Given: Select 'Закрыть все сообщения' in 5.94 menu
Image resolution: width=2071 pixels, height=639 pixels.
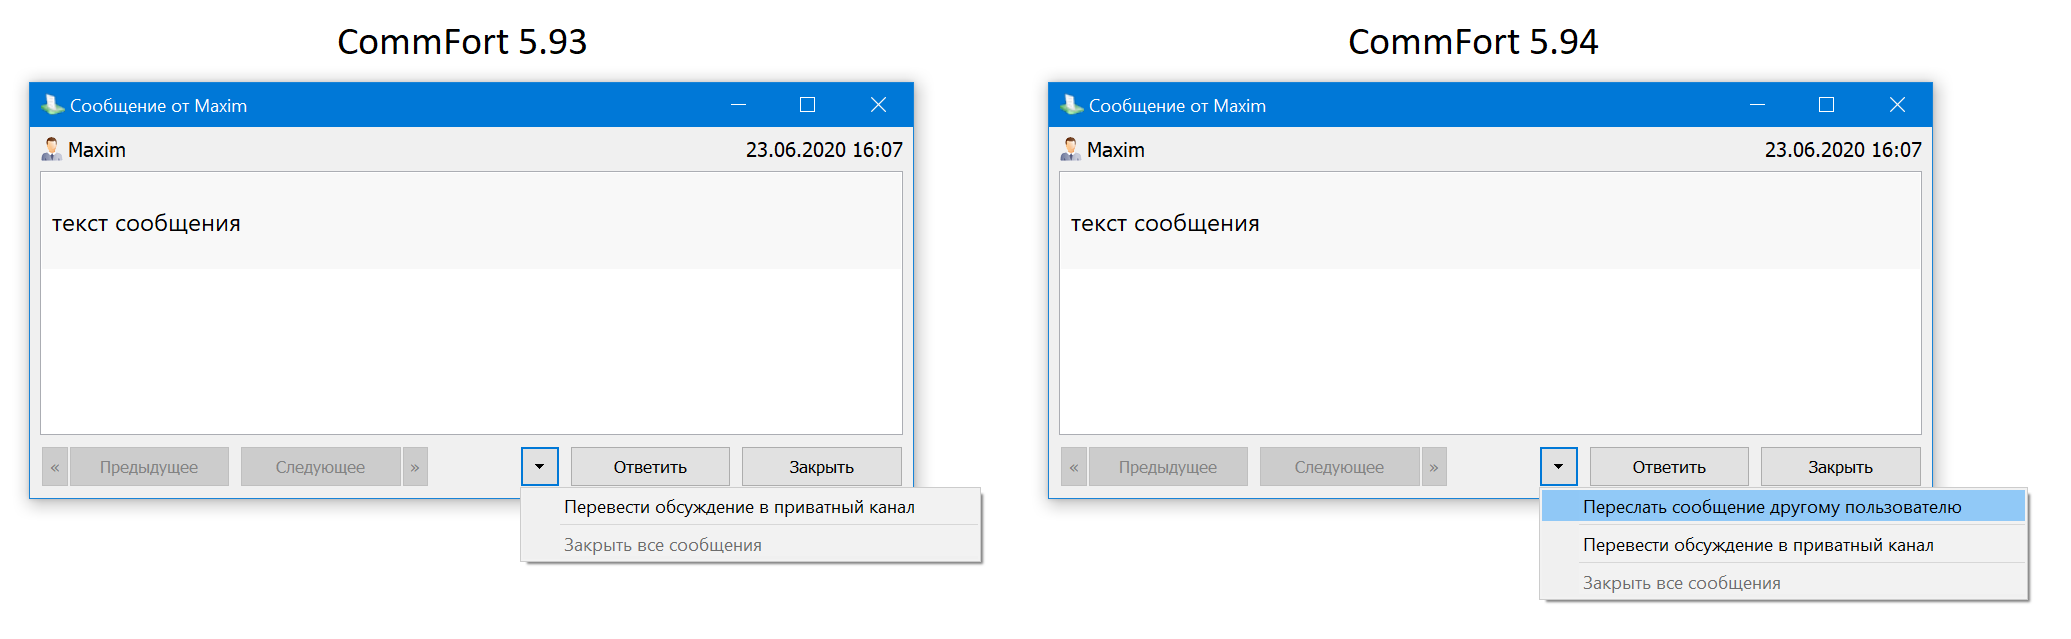Looking at the screenshot, I should click(1784, 583).
